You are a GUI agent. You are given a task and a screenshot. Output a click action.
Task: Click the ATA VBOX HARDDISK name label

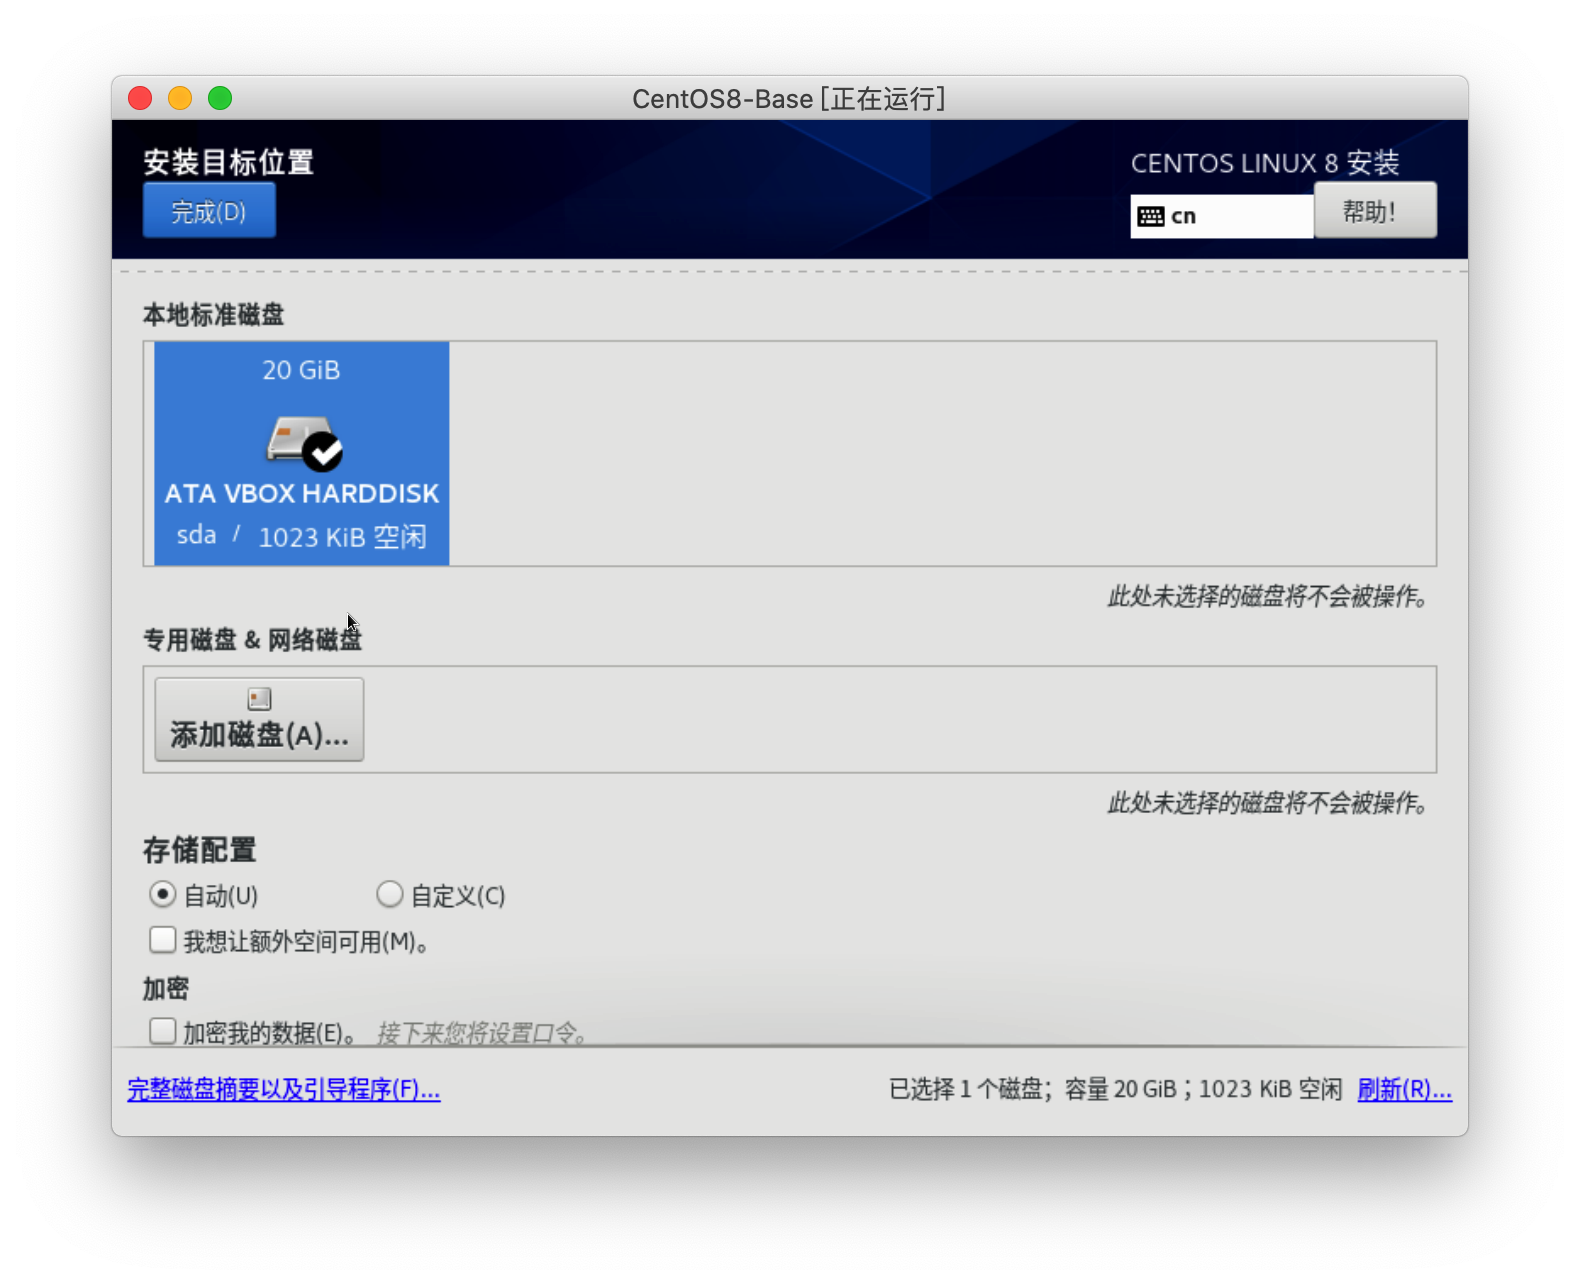(x=302, y=494)
